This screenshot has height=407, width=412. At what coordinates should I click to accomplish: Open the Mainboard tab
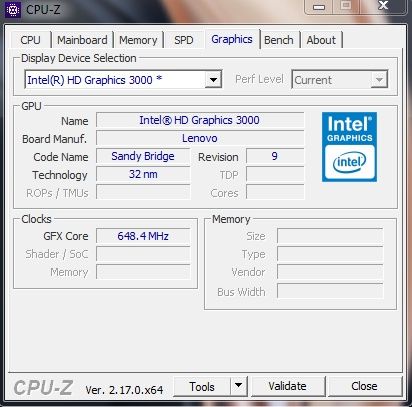(x=82, y=40)
